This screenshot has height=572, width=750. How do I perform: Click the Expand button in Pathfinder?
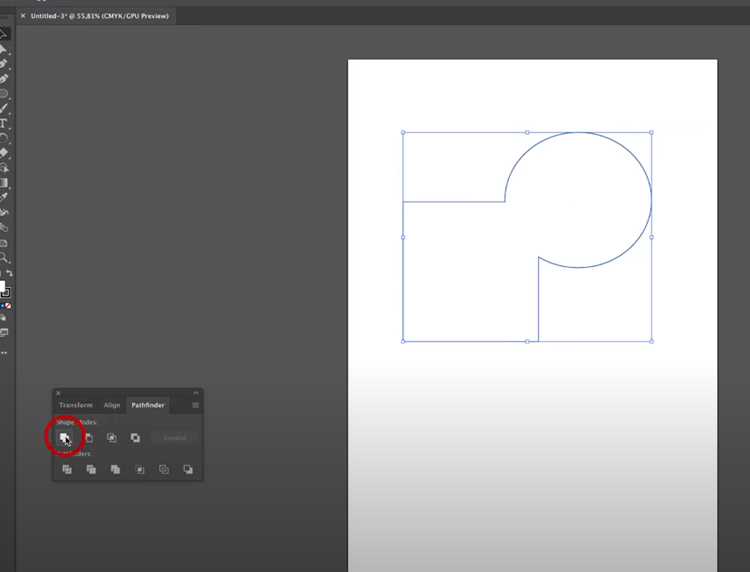pos(174,438)
